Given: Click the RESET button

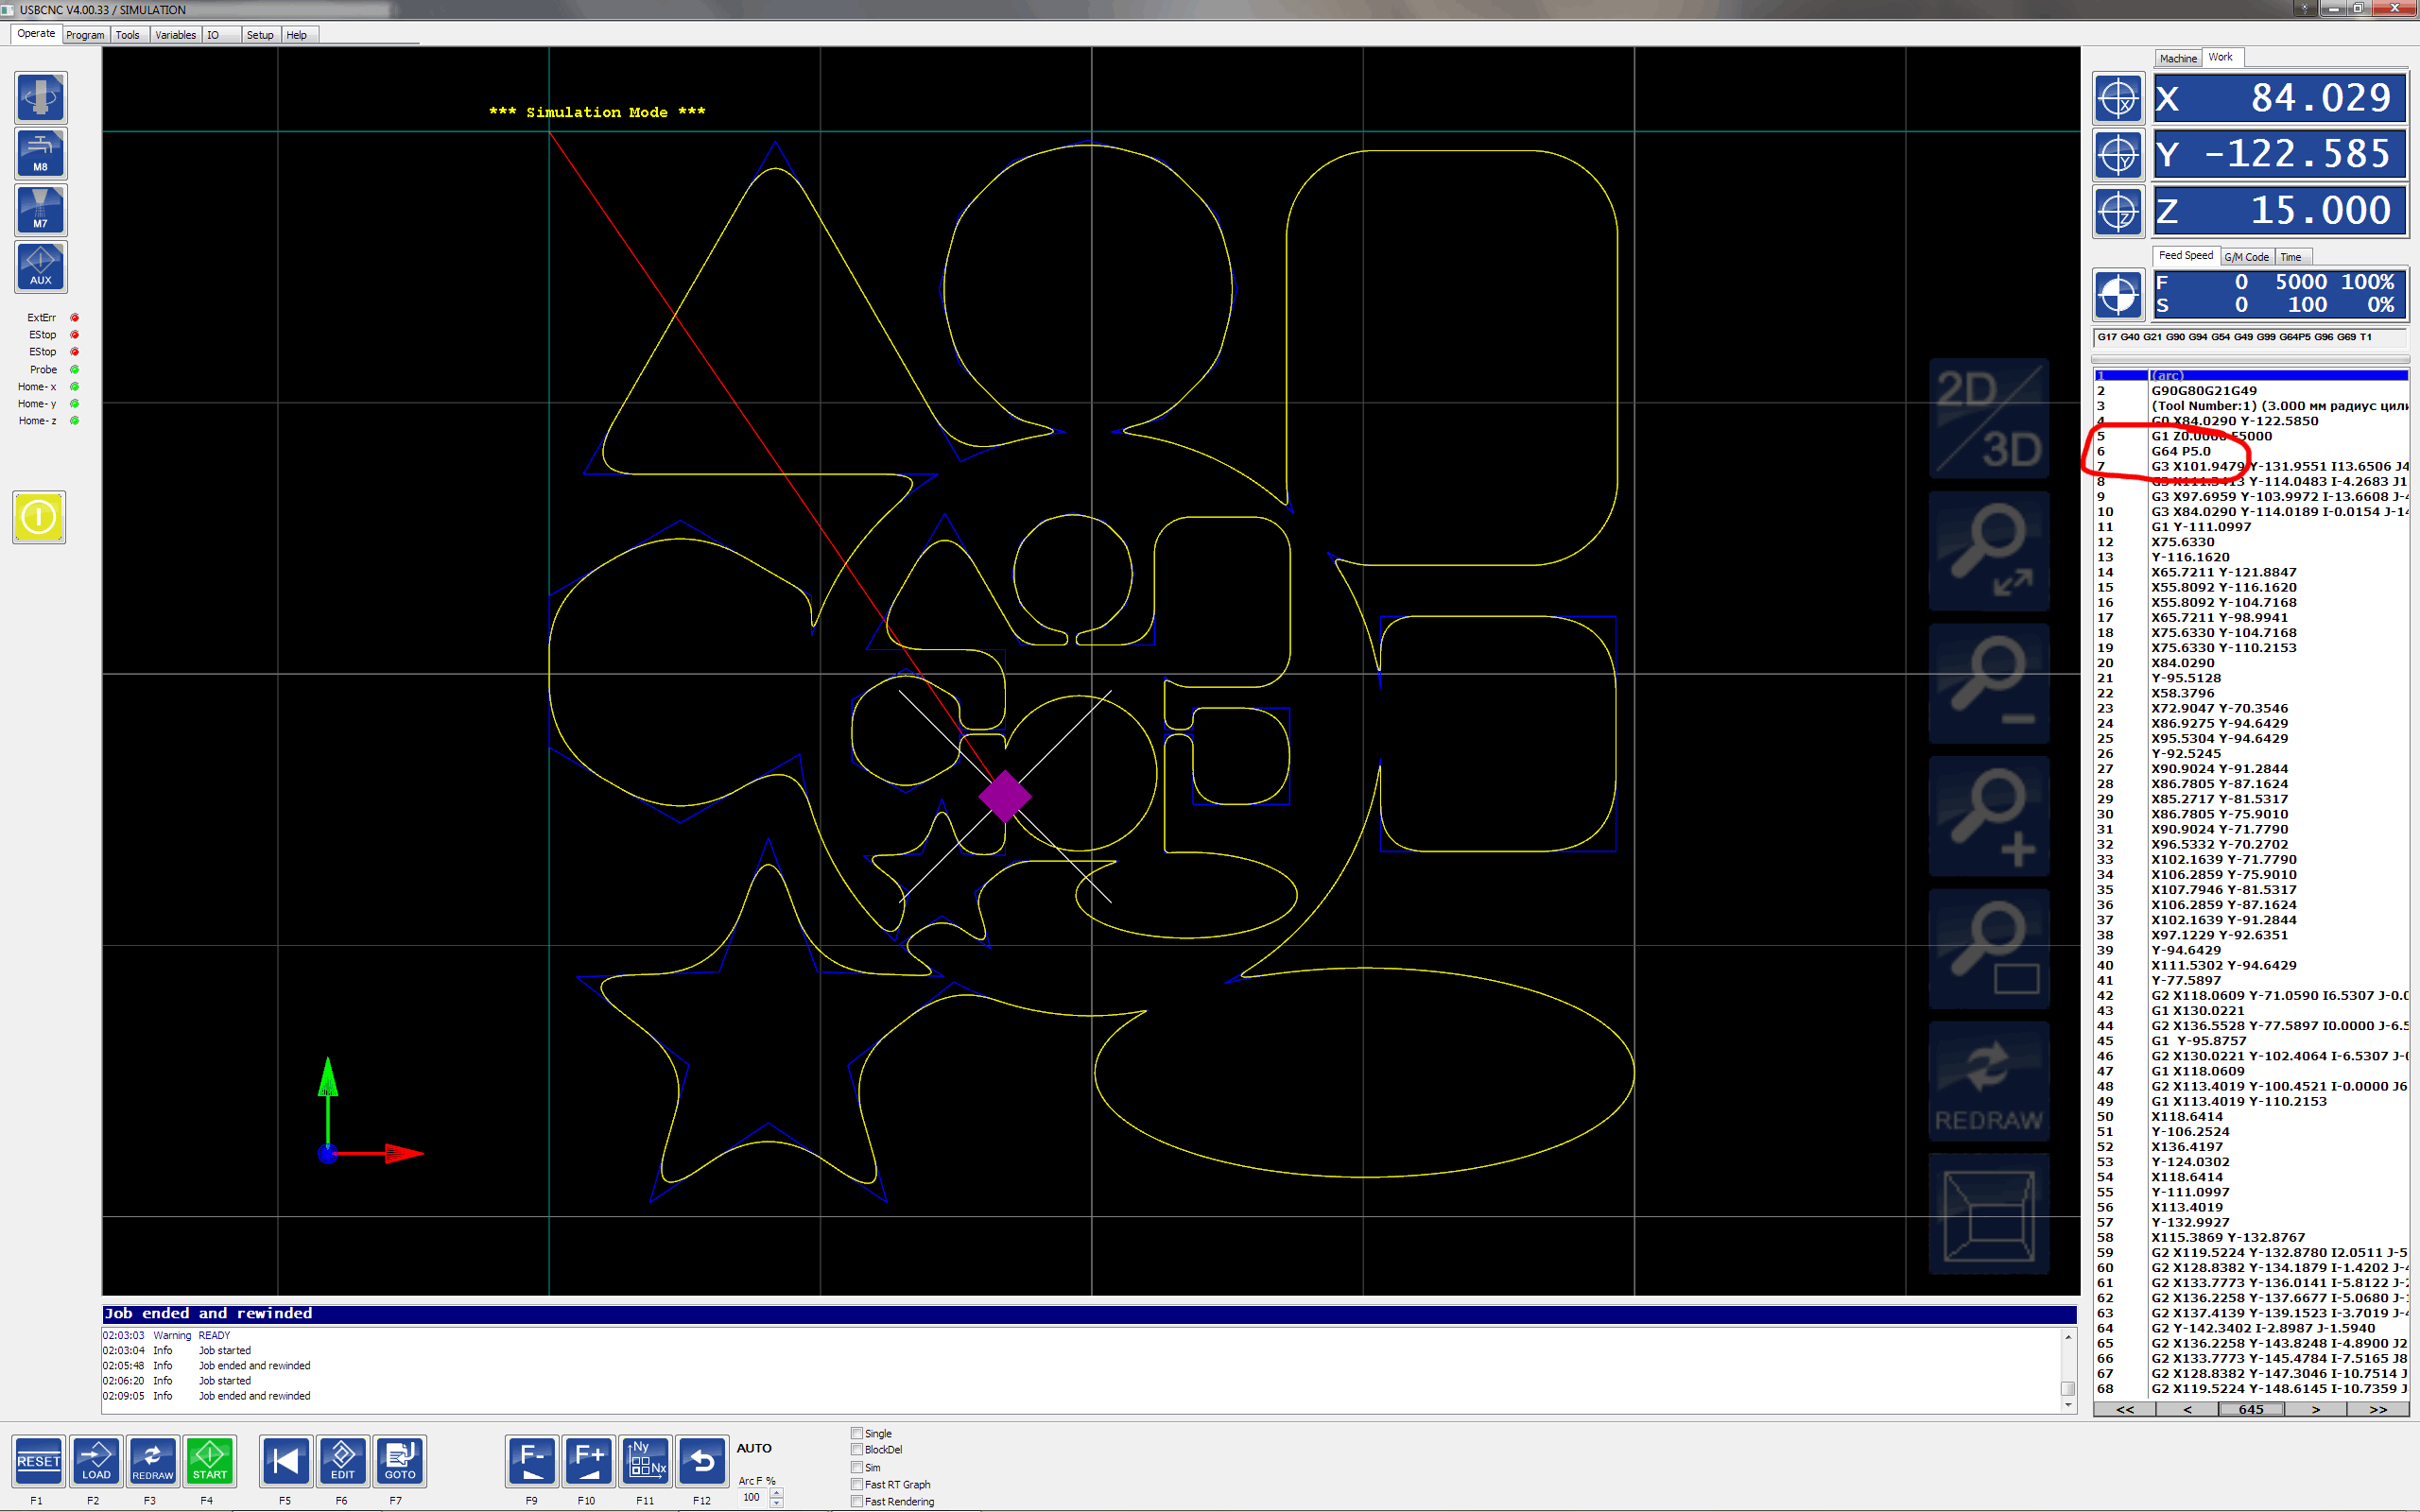Looking at the screenshot, I should 39,1460.
